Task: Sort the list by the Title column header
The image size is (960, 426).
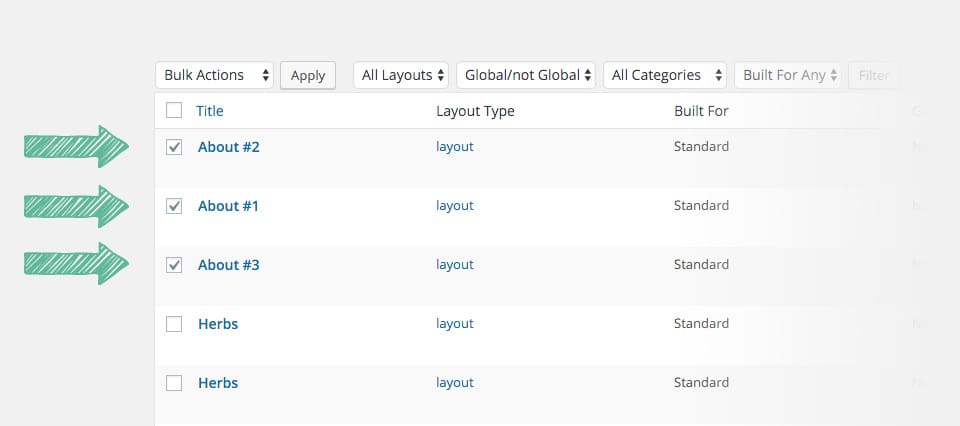Action: tap(210, 111)
